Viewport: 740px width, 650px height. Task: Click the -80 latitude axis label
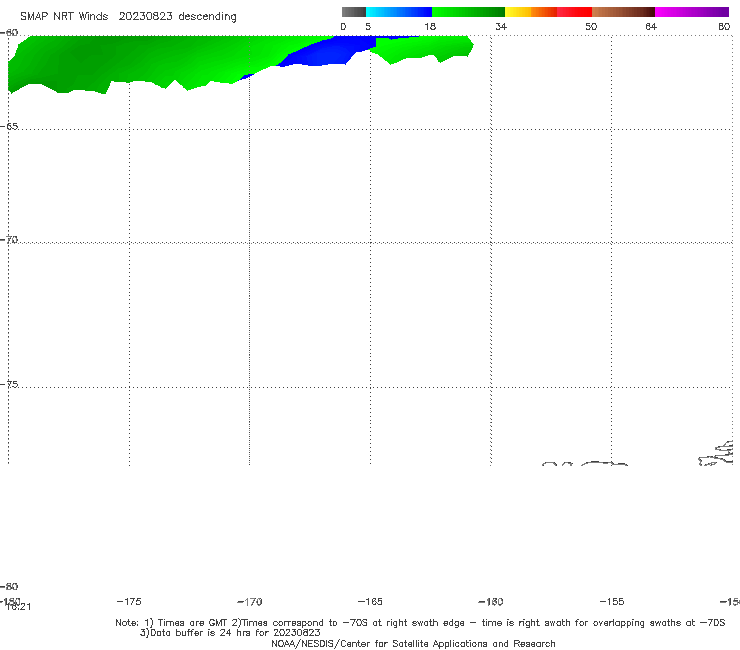pos(9,586)
